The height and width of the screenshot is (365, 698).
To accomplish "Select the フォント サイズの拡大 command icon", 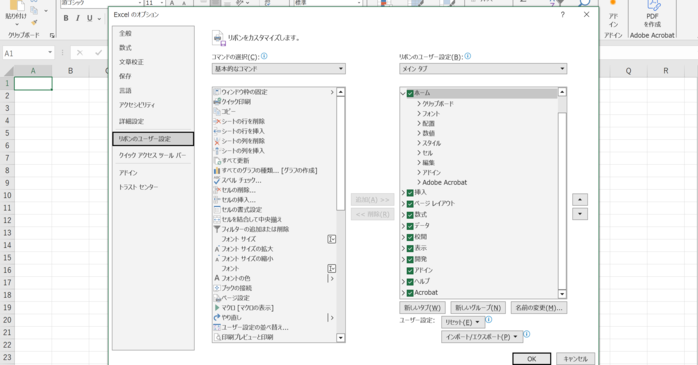I will click(x=217, y=249).
